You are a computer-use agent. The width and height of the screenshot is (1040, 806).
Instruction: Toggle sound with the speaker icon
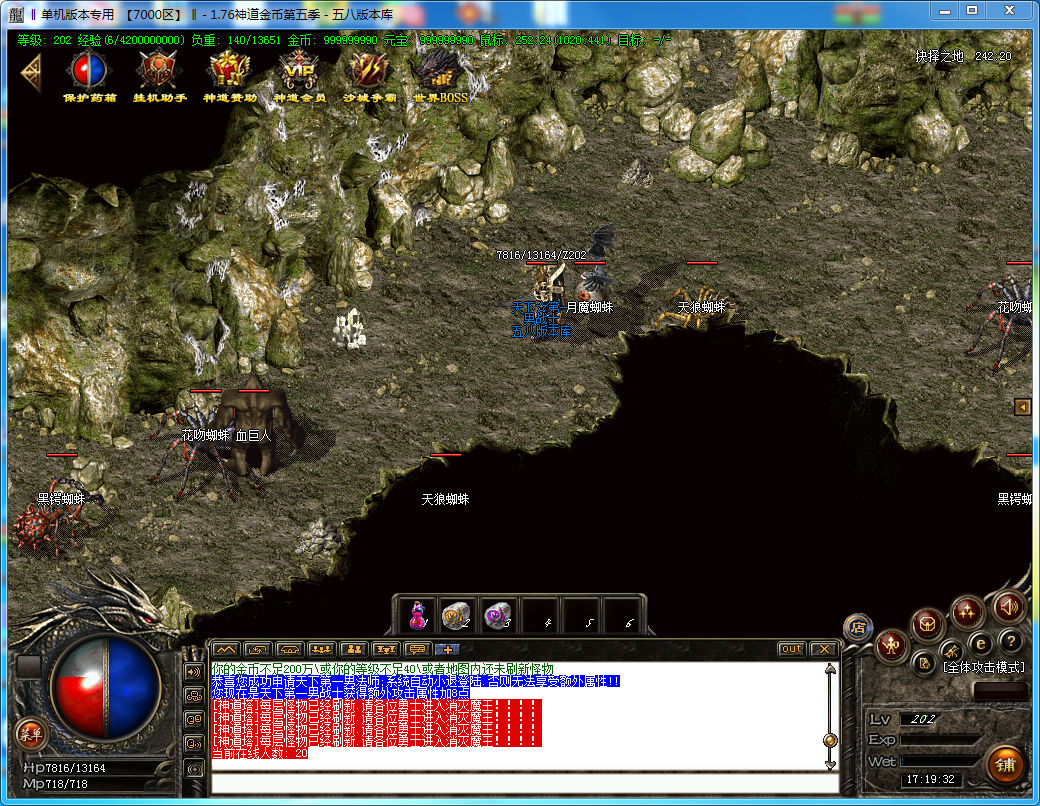point(1008,606)
